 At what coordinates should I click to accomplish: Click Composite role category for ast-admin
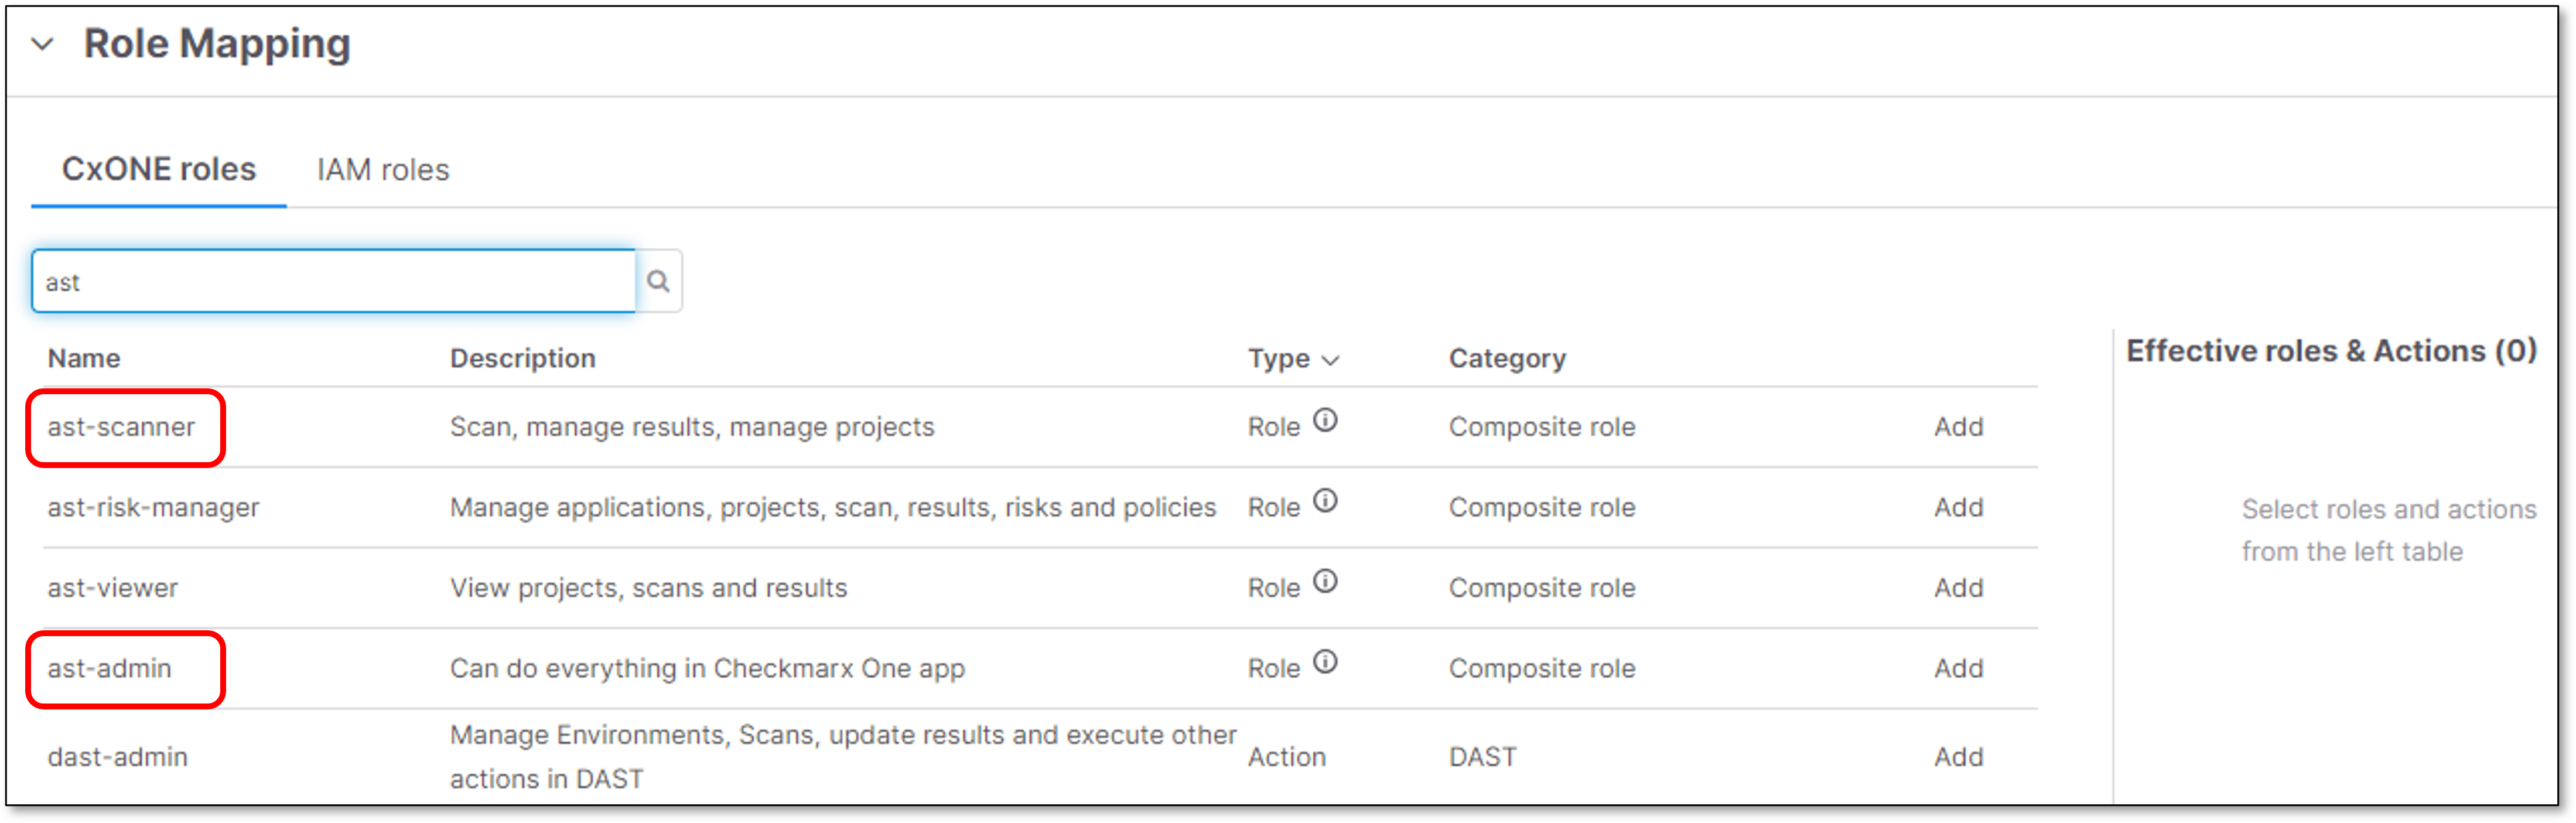point(1542,668)
